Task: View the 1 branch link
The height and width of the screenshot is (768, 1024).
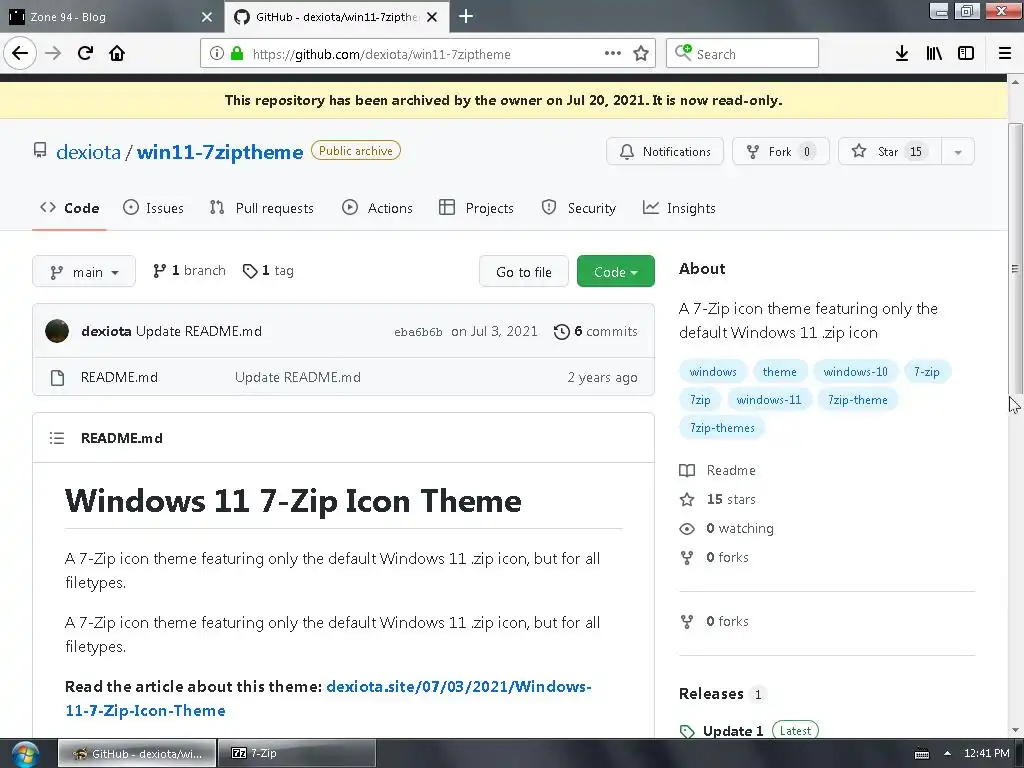Action: 189,270
